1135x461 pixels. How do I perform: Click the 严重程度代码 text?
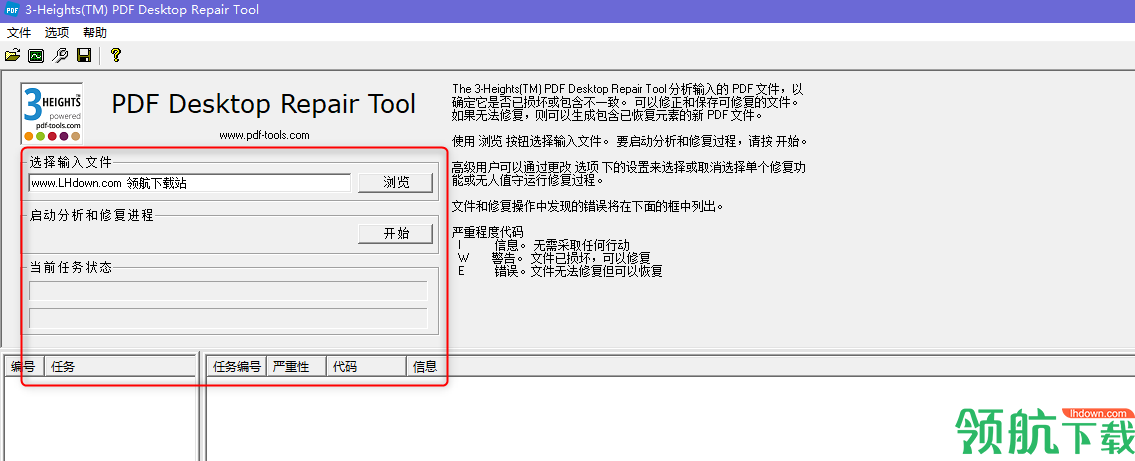(x=487, y=232)
